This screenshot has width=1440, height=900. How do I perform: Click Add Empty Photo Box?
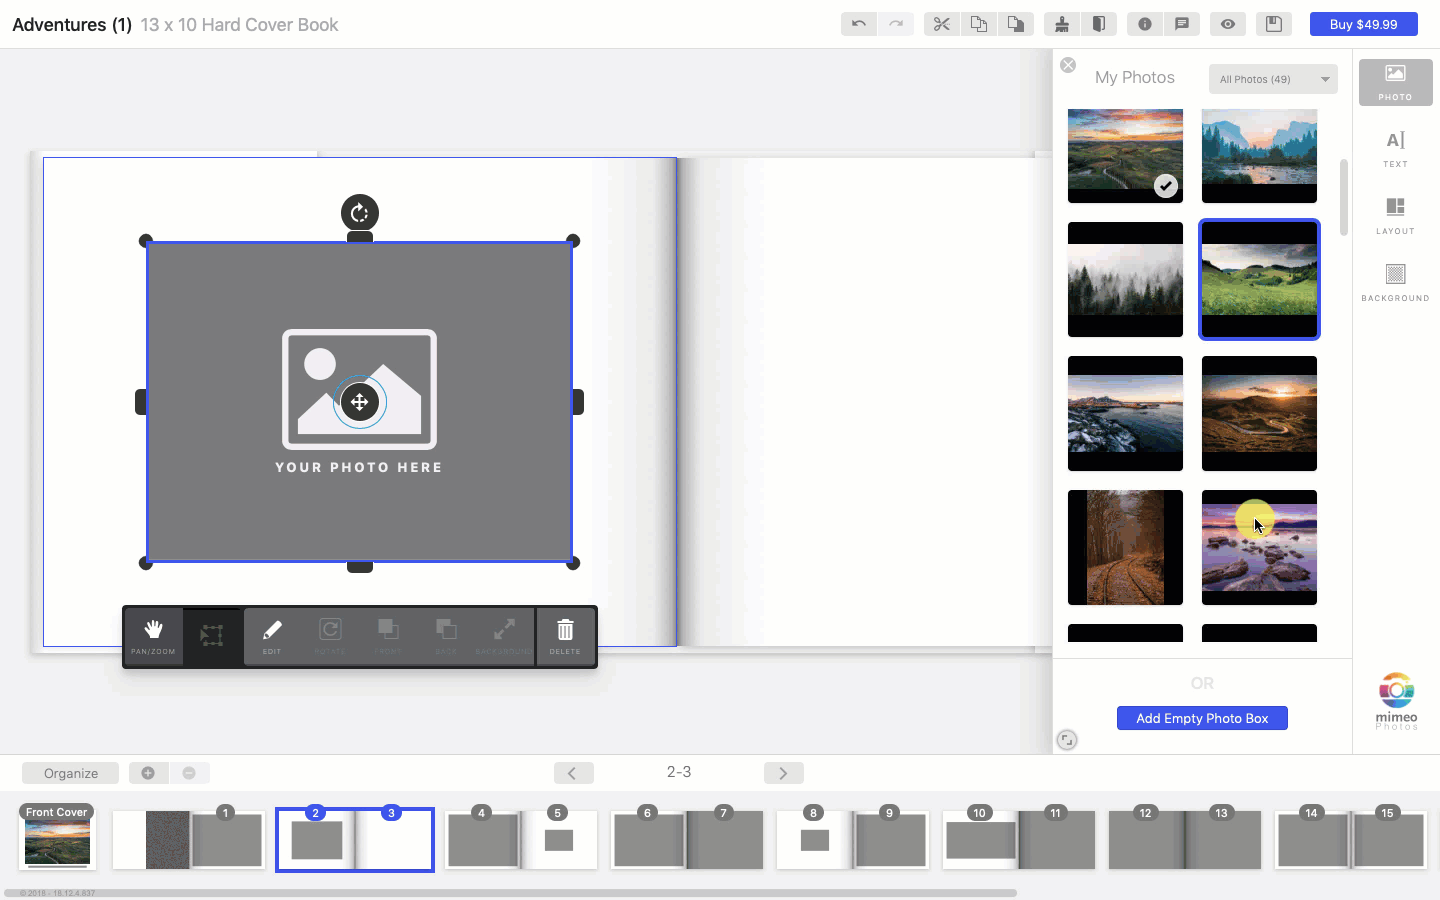click(1202, 718)
